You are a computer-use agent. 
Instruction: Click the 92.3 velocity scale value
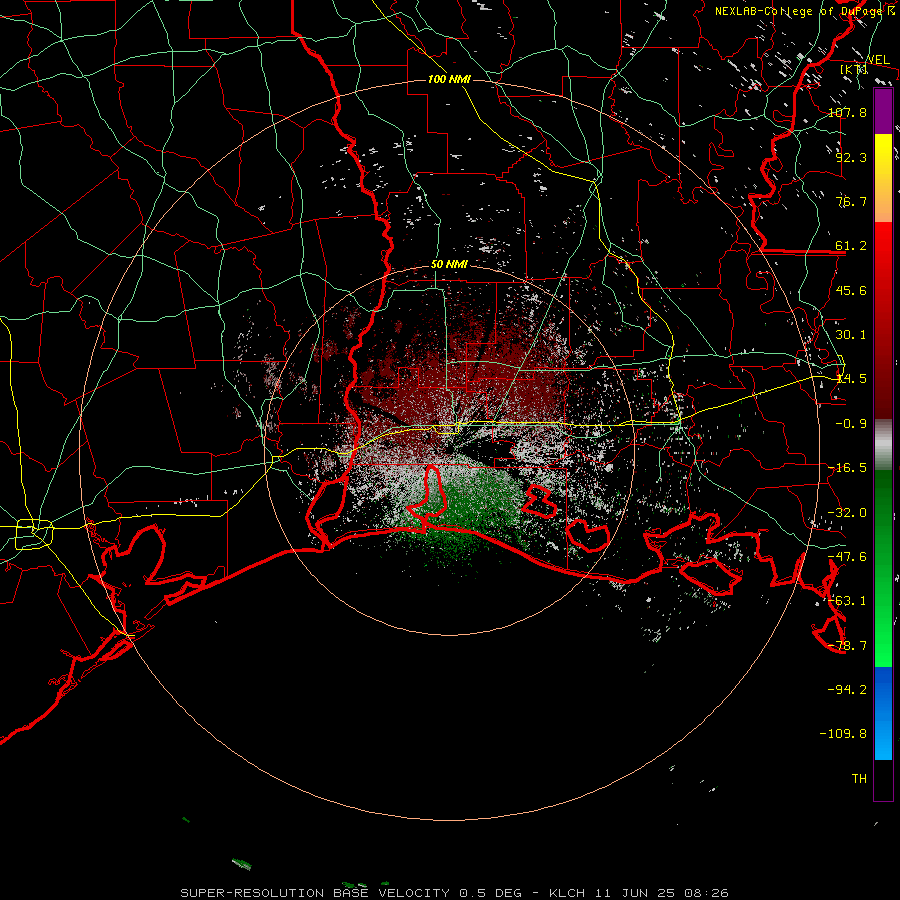[x=851, y=157]
